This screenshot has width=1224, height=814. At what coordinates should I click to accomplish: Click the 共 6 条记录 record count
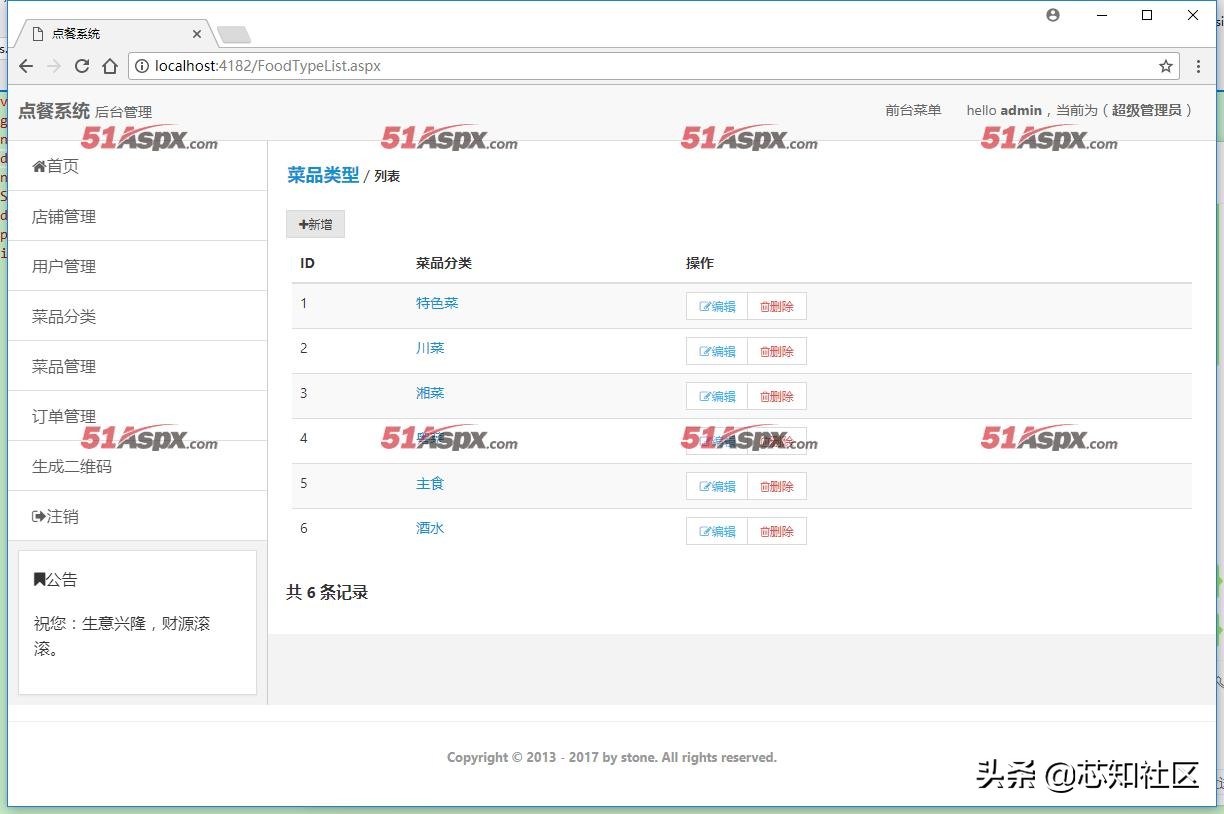tap(327, 592)
